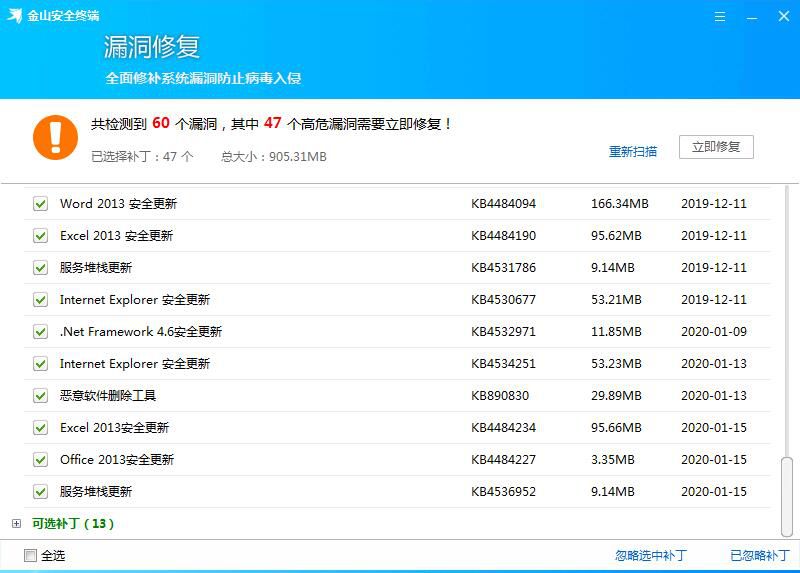Click the 可选补丁 ( 13 ) label

click(x=73, y=524)
